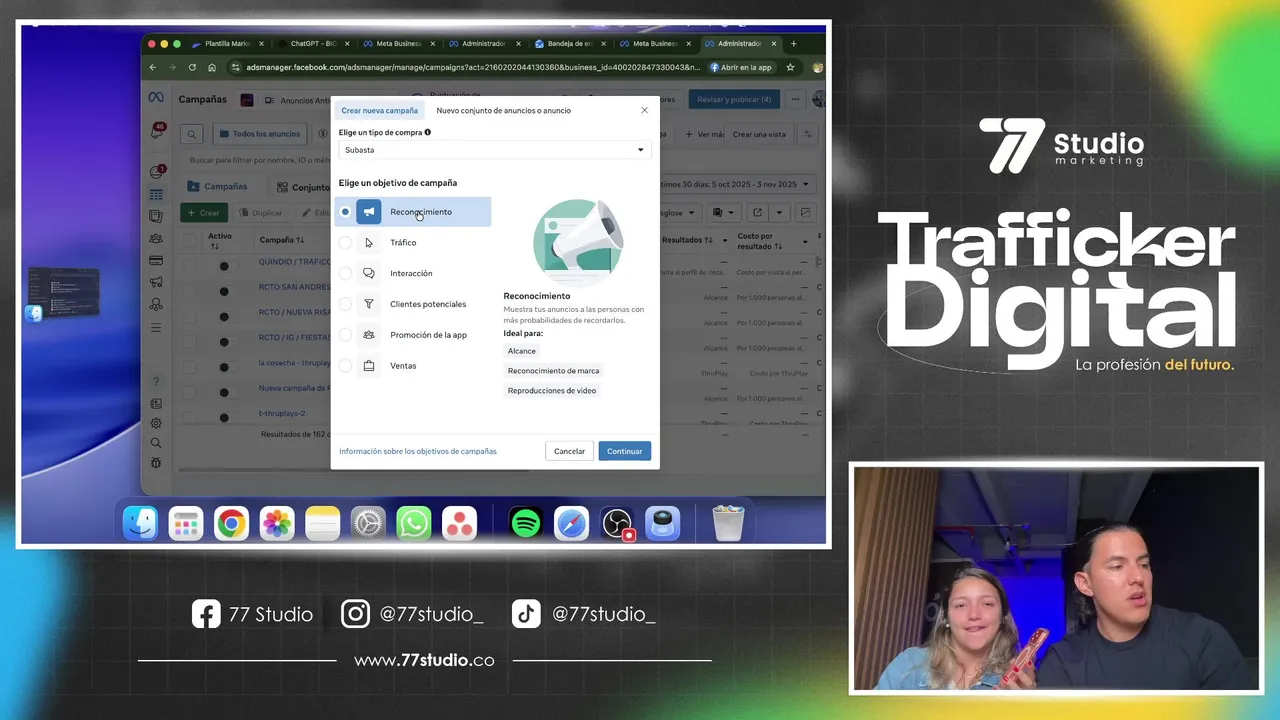Switch to ChatGPT browser tab
The width and height of the screenshot is (1280, 720).
coord(312,44)
